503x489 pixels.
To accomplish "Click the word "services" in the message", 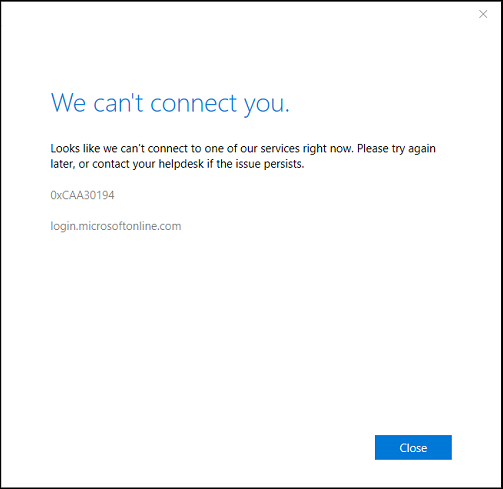I will (x=280, y=148).
